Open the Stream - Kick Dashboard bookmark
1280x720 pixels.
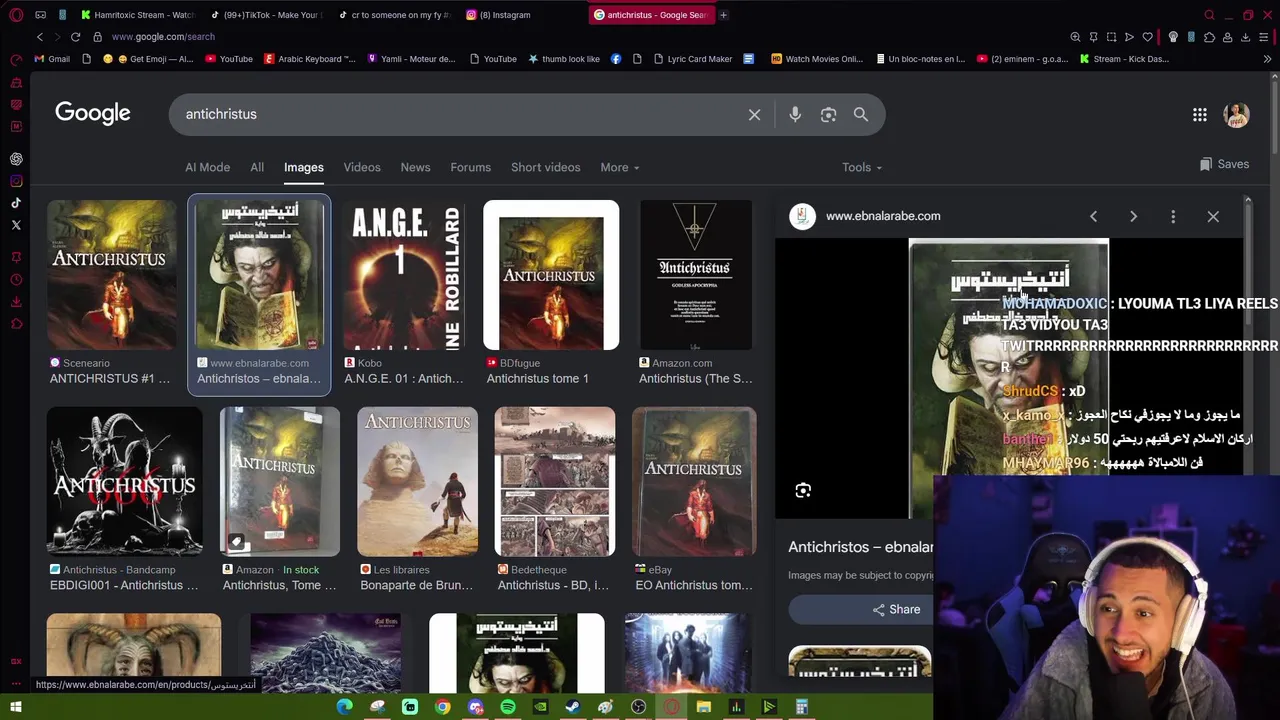click(x=1124, y=59)
